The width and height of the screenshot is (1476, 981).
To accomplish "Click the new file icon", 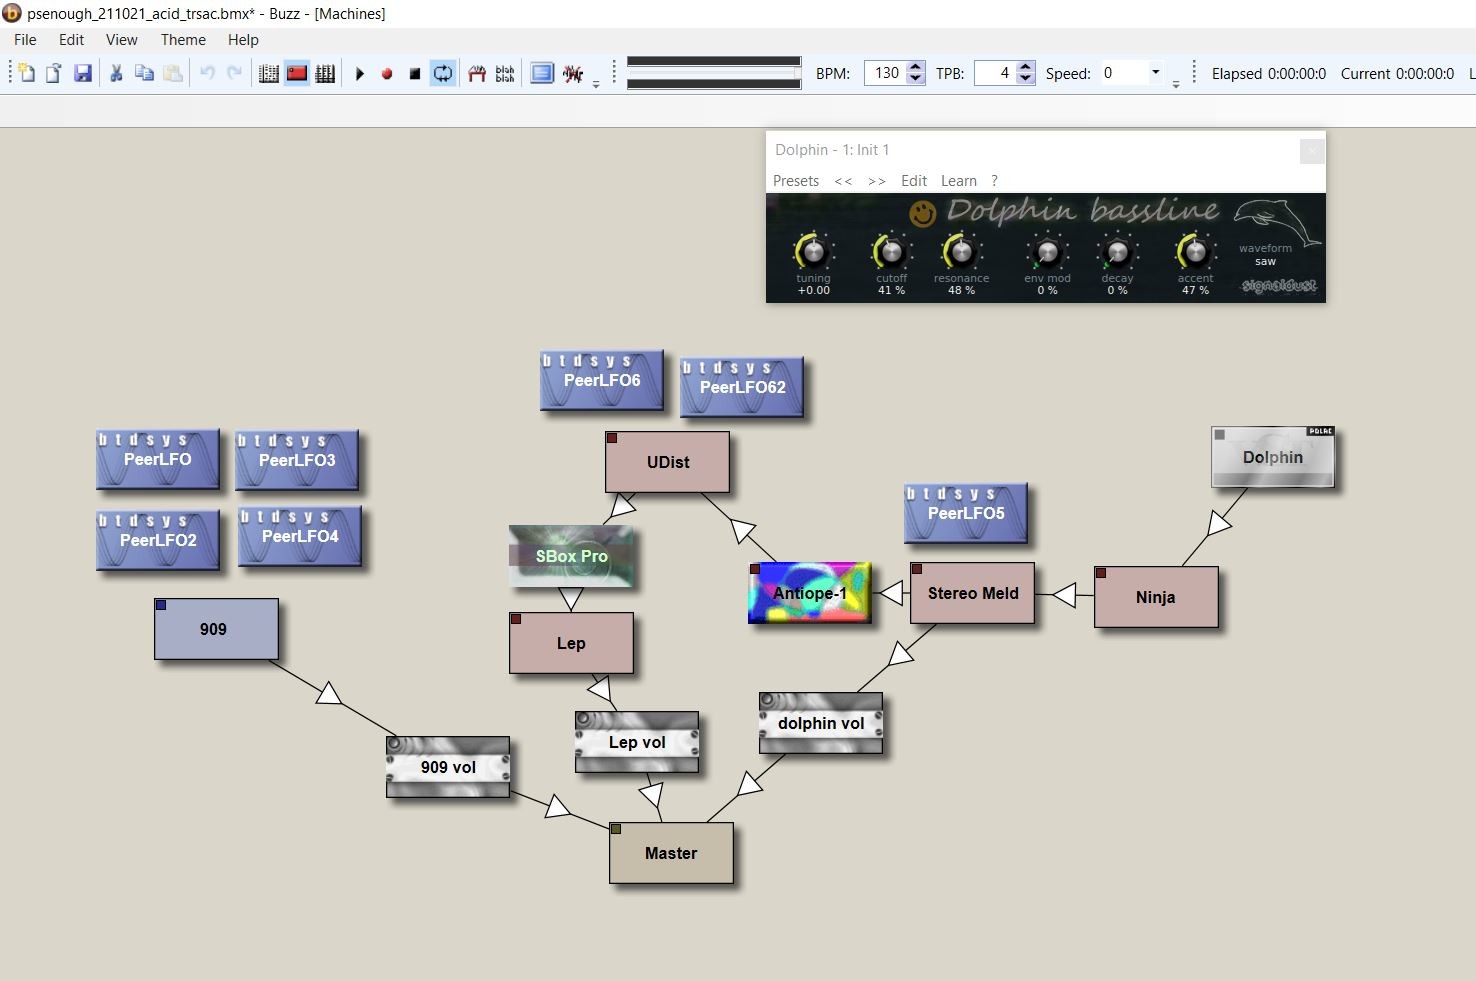I will click(x=27, y=73).
